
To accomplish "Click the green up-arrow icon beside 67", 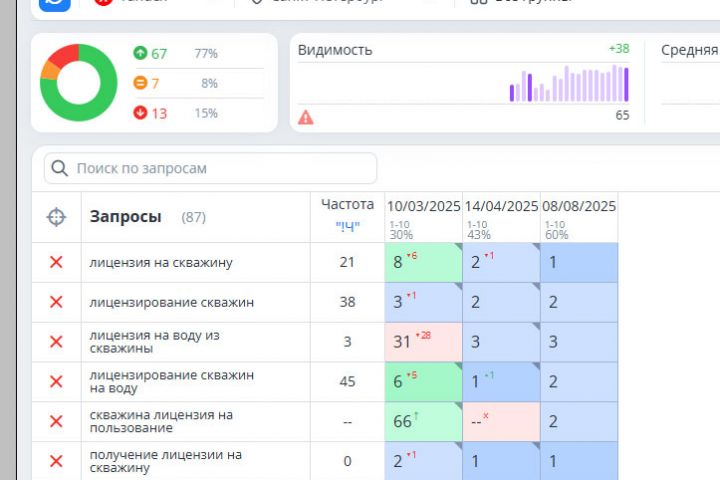I will [x=140, y=53].
